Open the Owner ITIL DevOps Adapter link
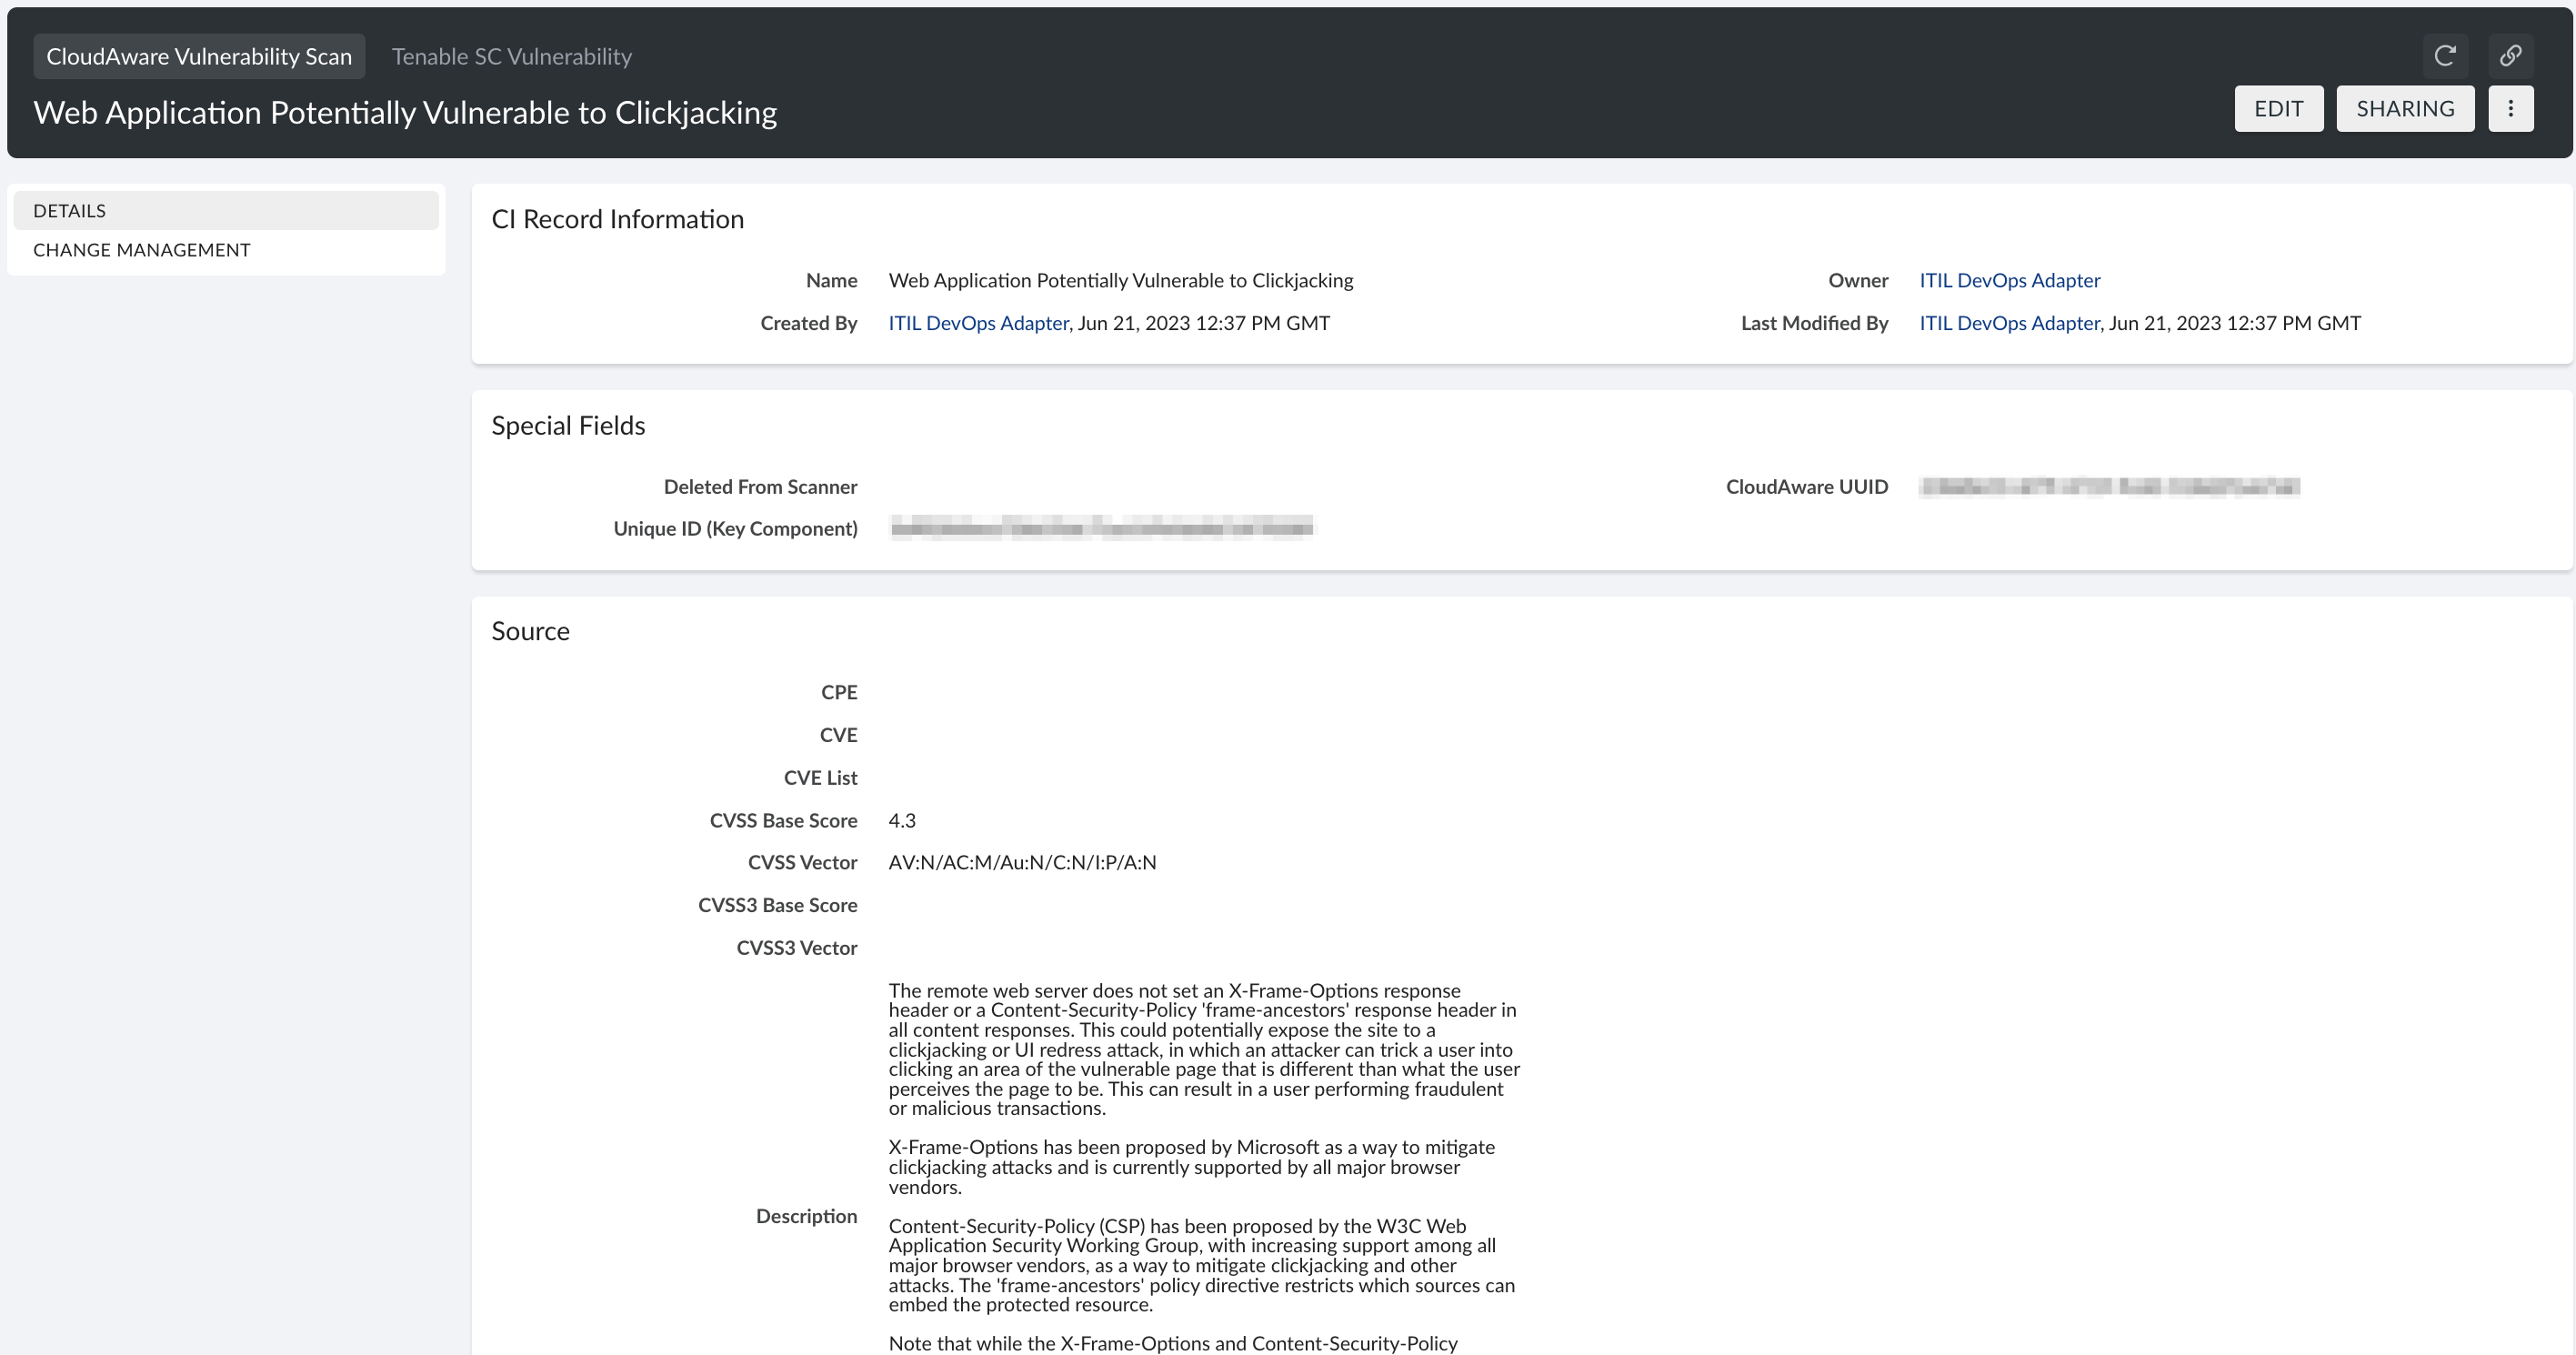2576x1355 pixels. point(2009,280)
